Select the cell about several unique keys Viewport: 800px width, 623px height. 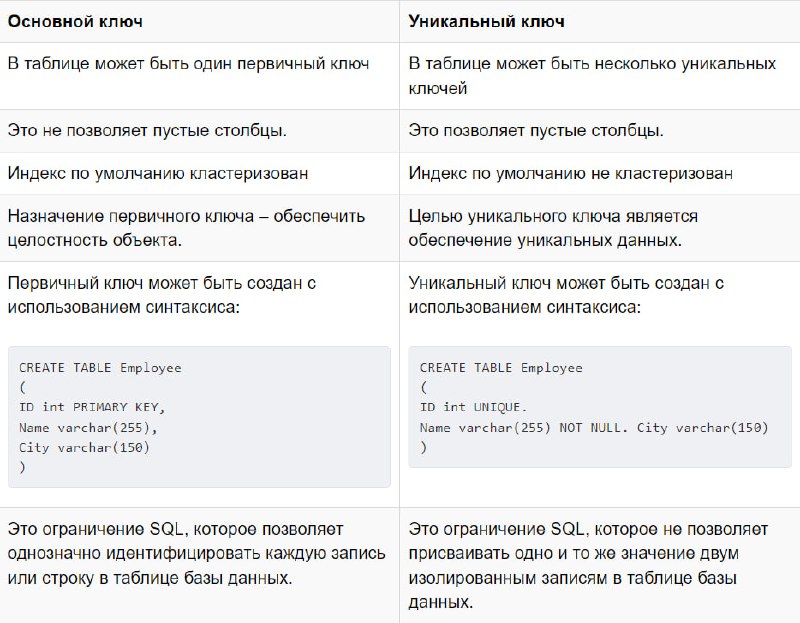pos(599,76)
